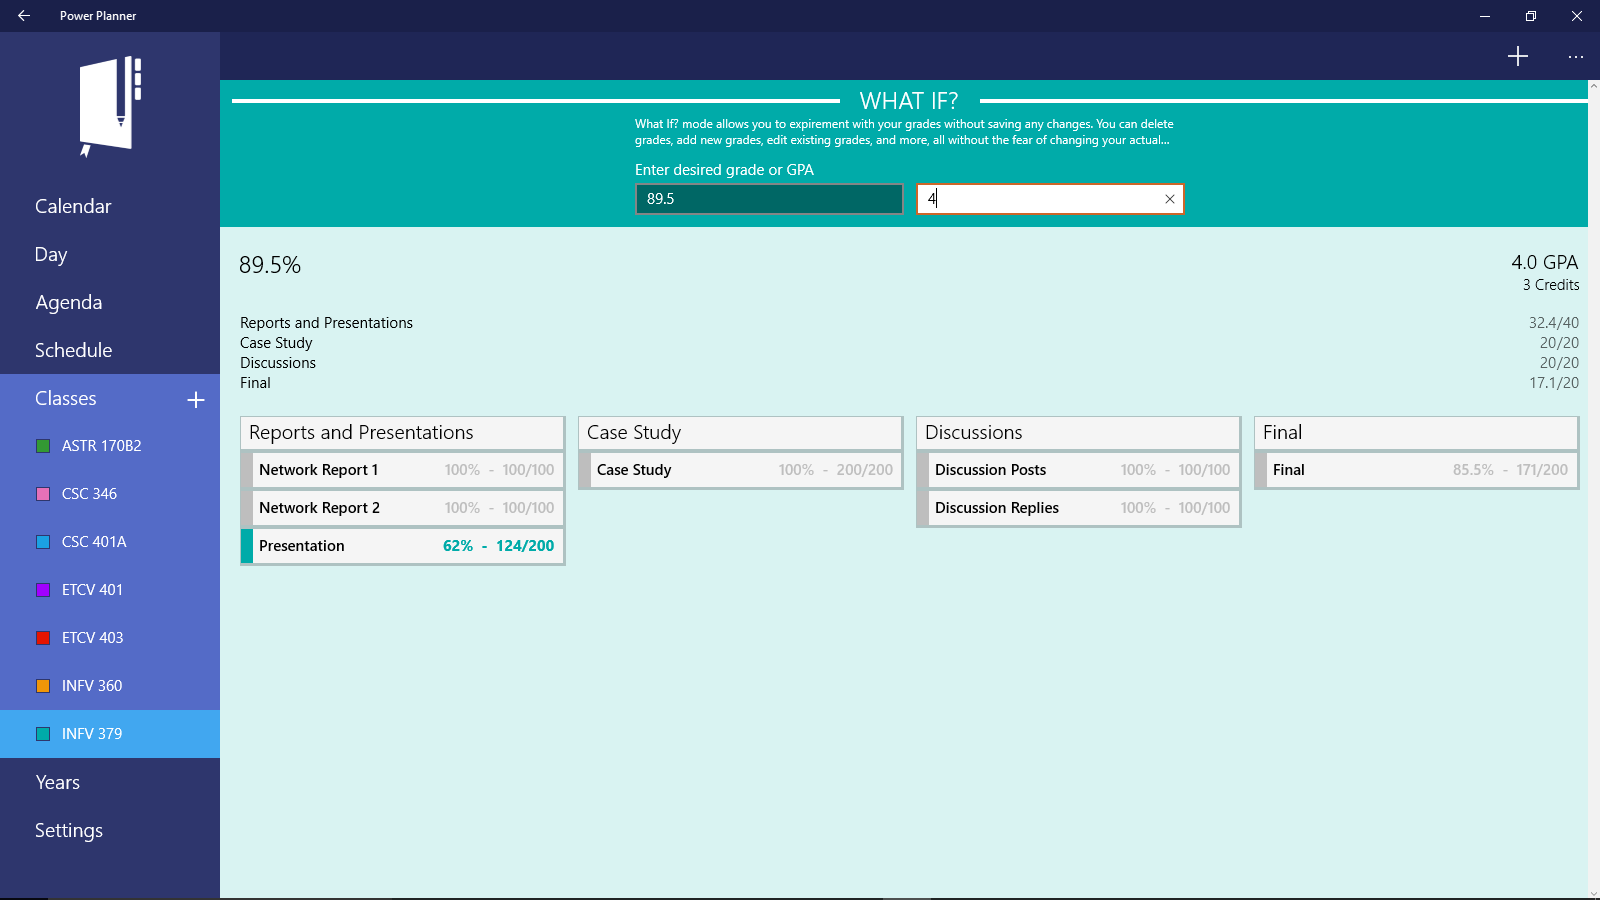Click the Power Planner notebook logo
This screenshot has height=900, width=1600.
(110, 107)
